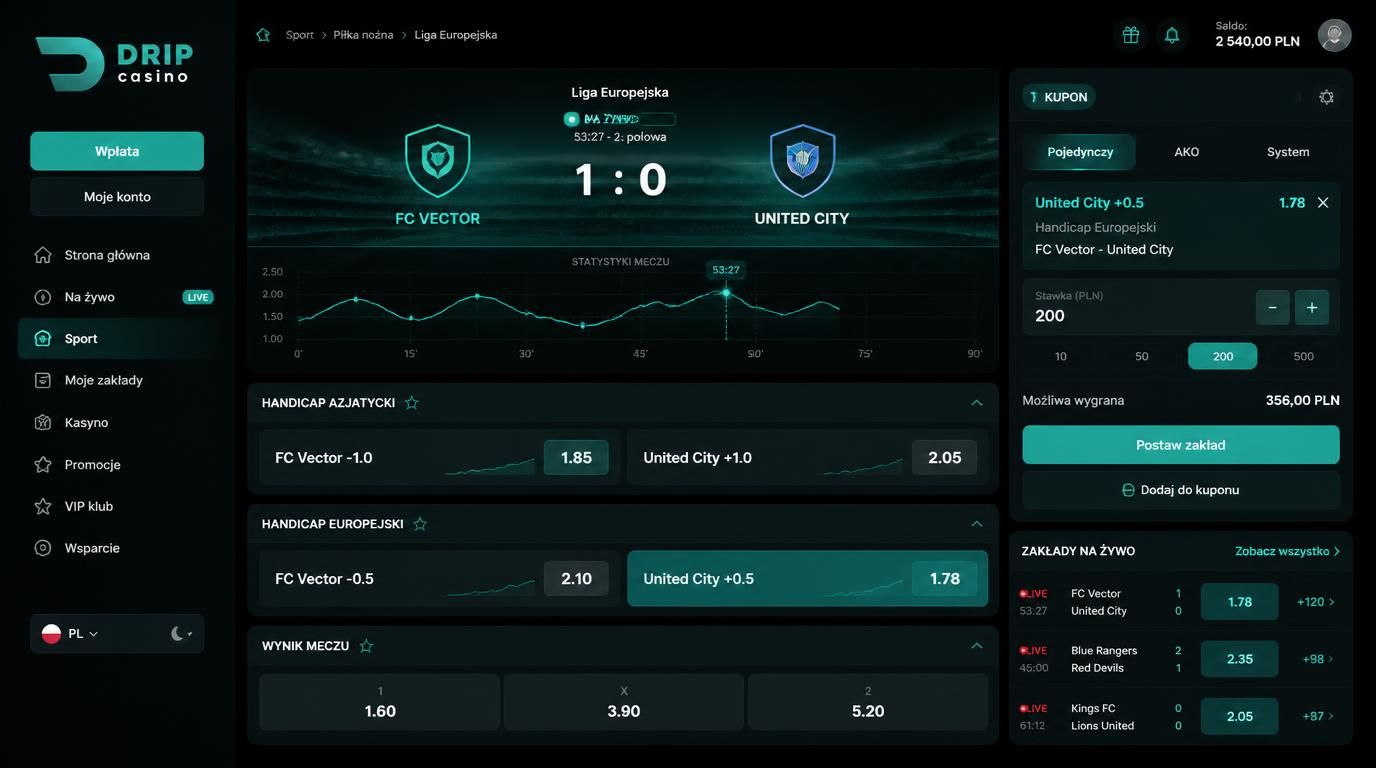
Task: Click the Wpłata deposit button
Action: click(x=117, y=151)
